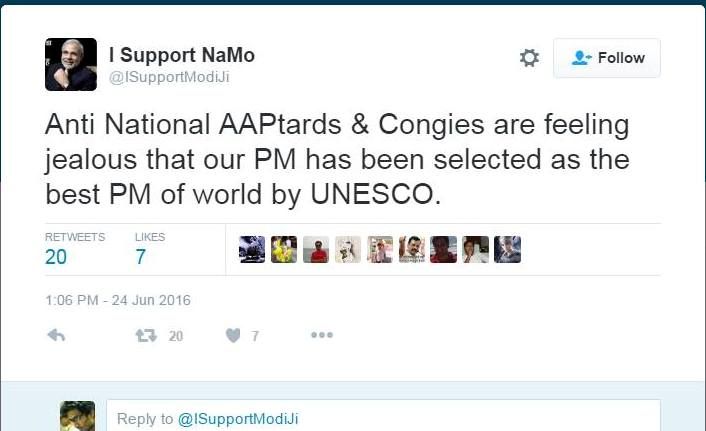Open the tweet timestamp 1:06 PM - 24 Jun 2016
The width and height of the screenshot is (706, 431).
pos(118,300)
